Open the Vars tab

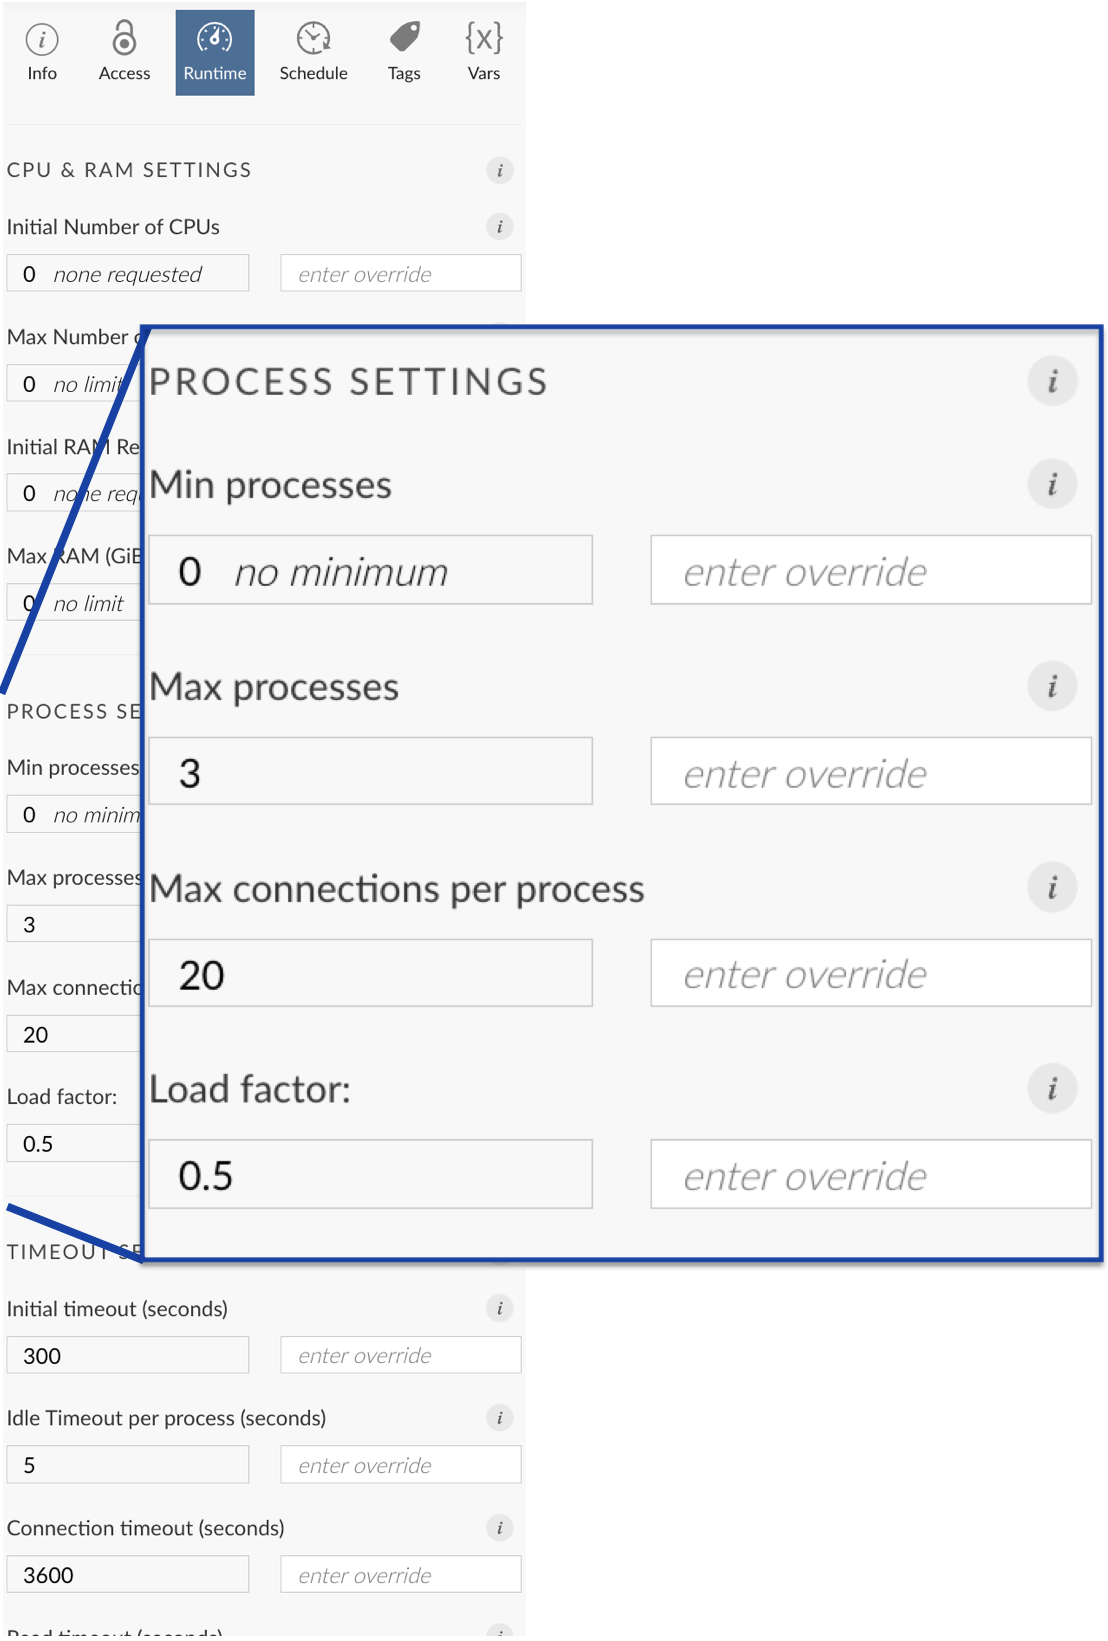tap(484, 52)
